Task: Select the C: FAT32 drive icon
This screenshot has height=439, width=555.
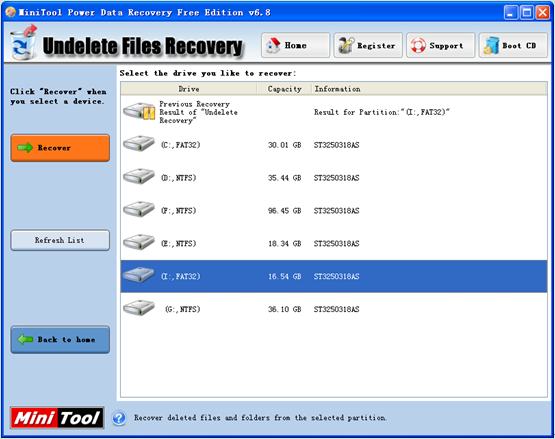Action: pyautogui.click(x=139, y=143)
